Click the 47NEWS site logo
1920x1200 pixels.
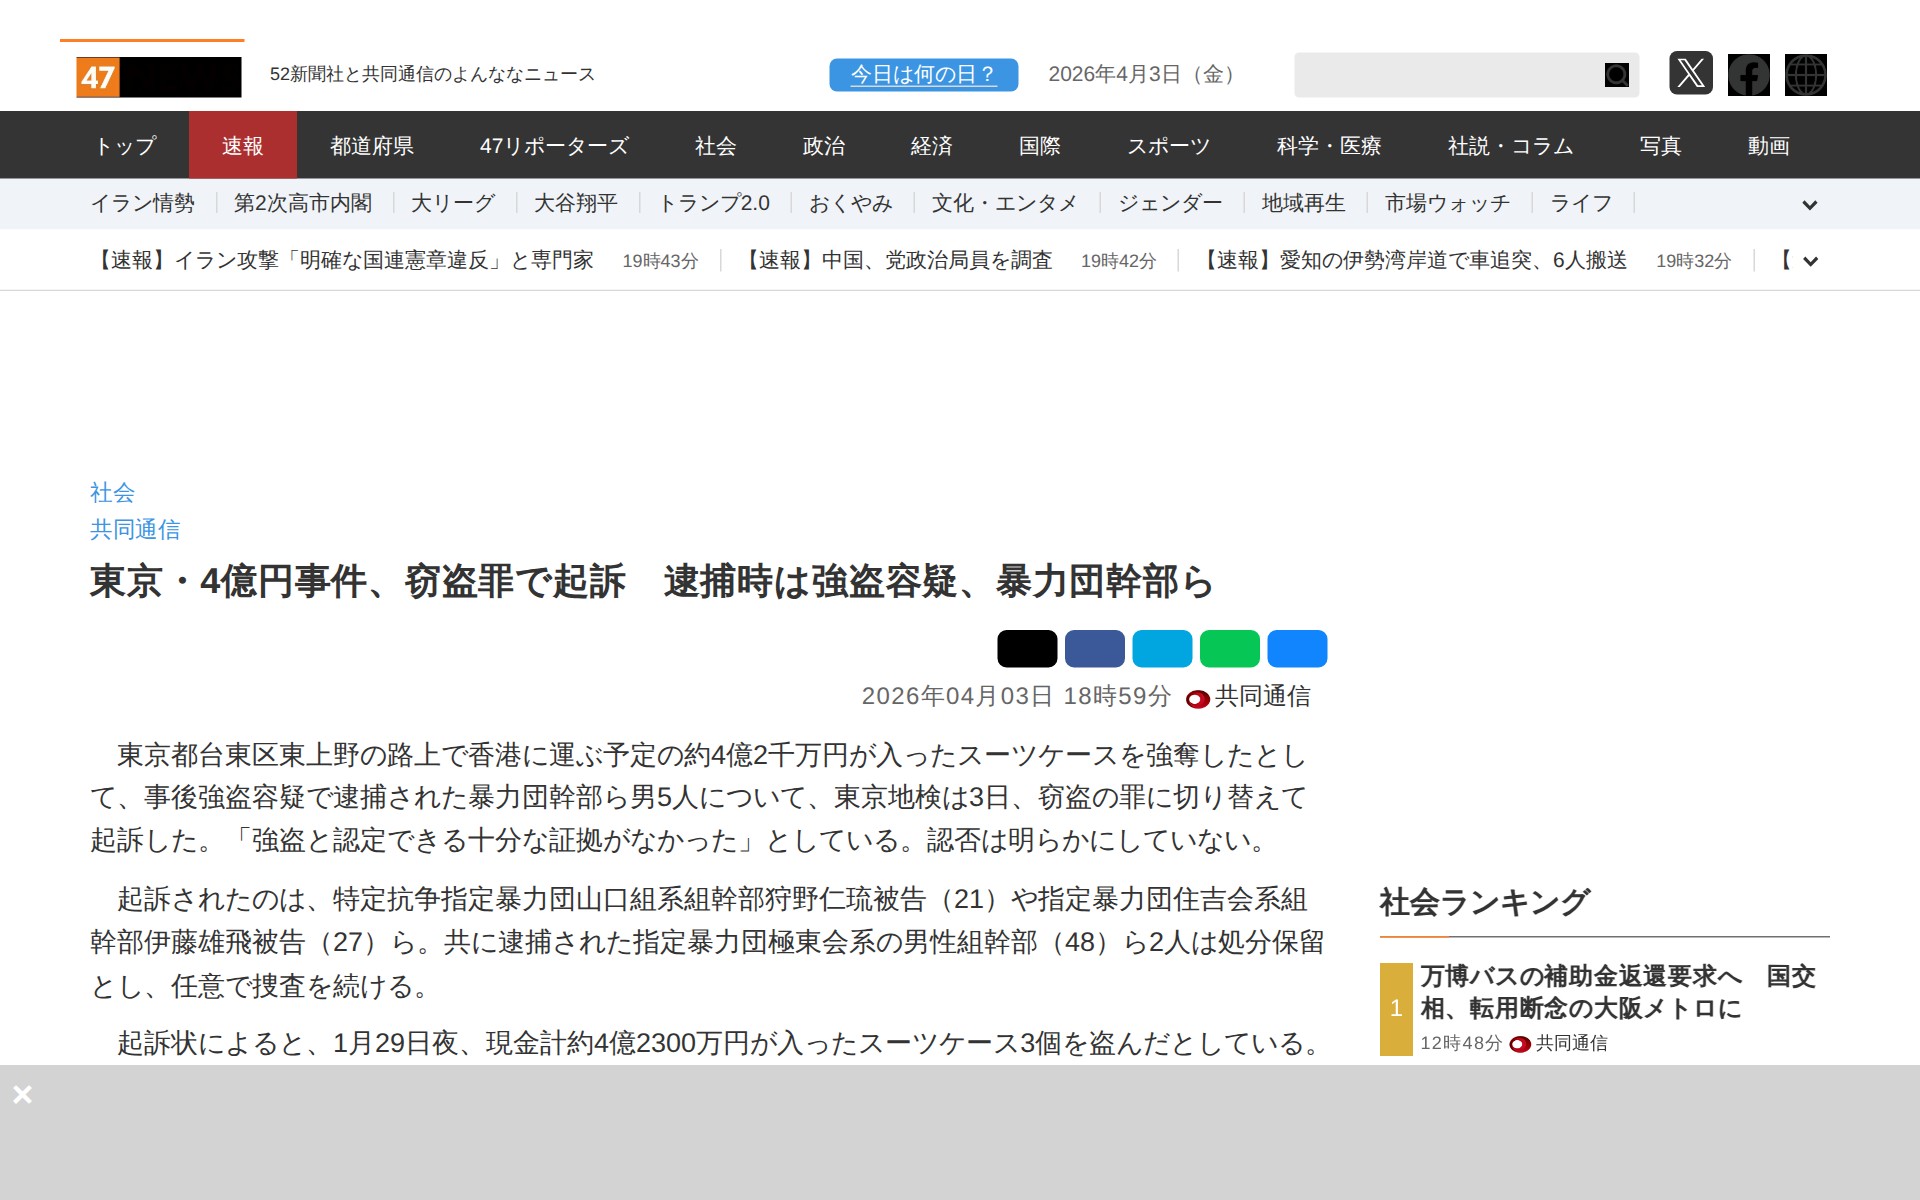tap(158, 77)
